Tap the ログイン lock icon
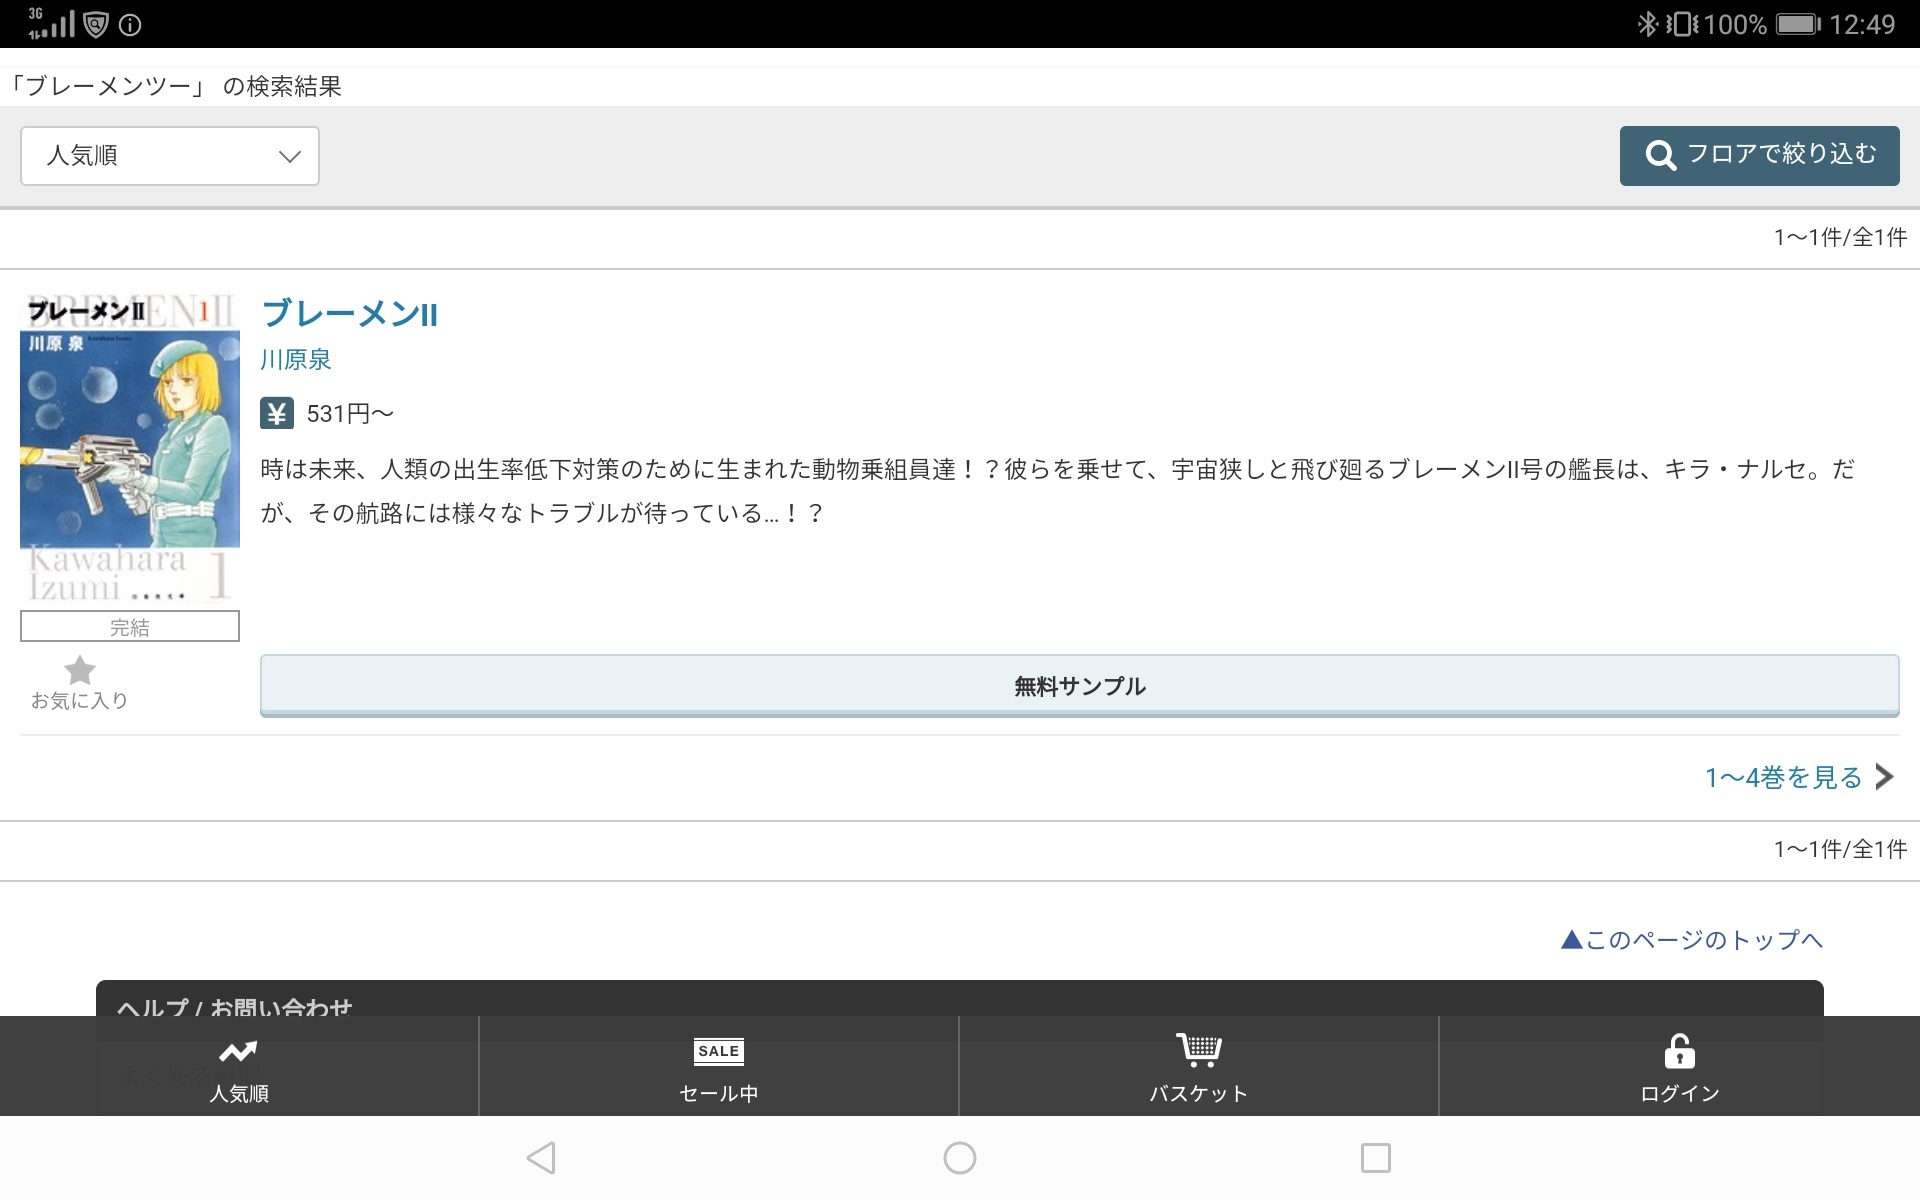The height and width of the screenshot is (1200, 1920). click(x=1679, y=1052)
